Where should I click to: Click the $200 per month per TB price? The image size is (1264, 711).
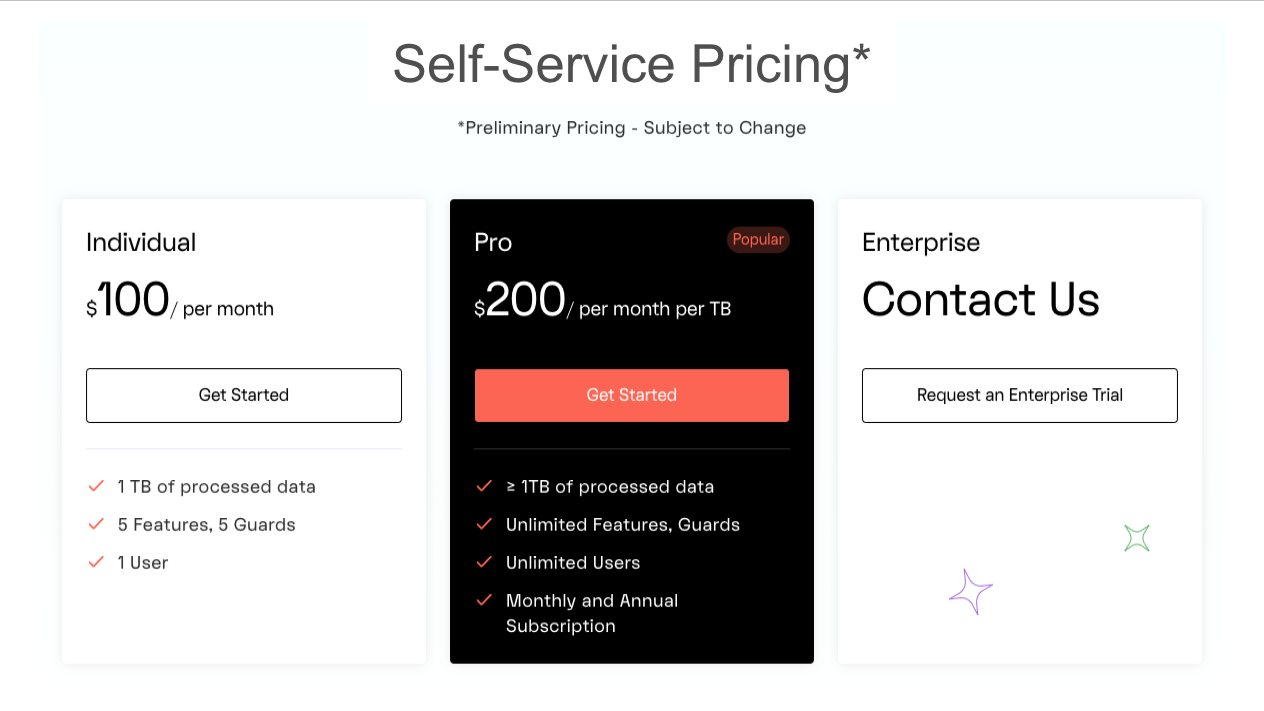pos(603,300)
